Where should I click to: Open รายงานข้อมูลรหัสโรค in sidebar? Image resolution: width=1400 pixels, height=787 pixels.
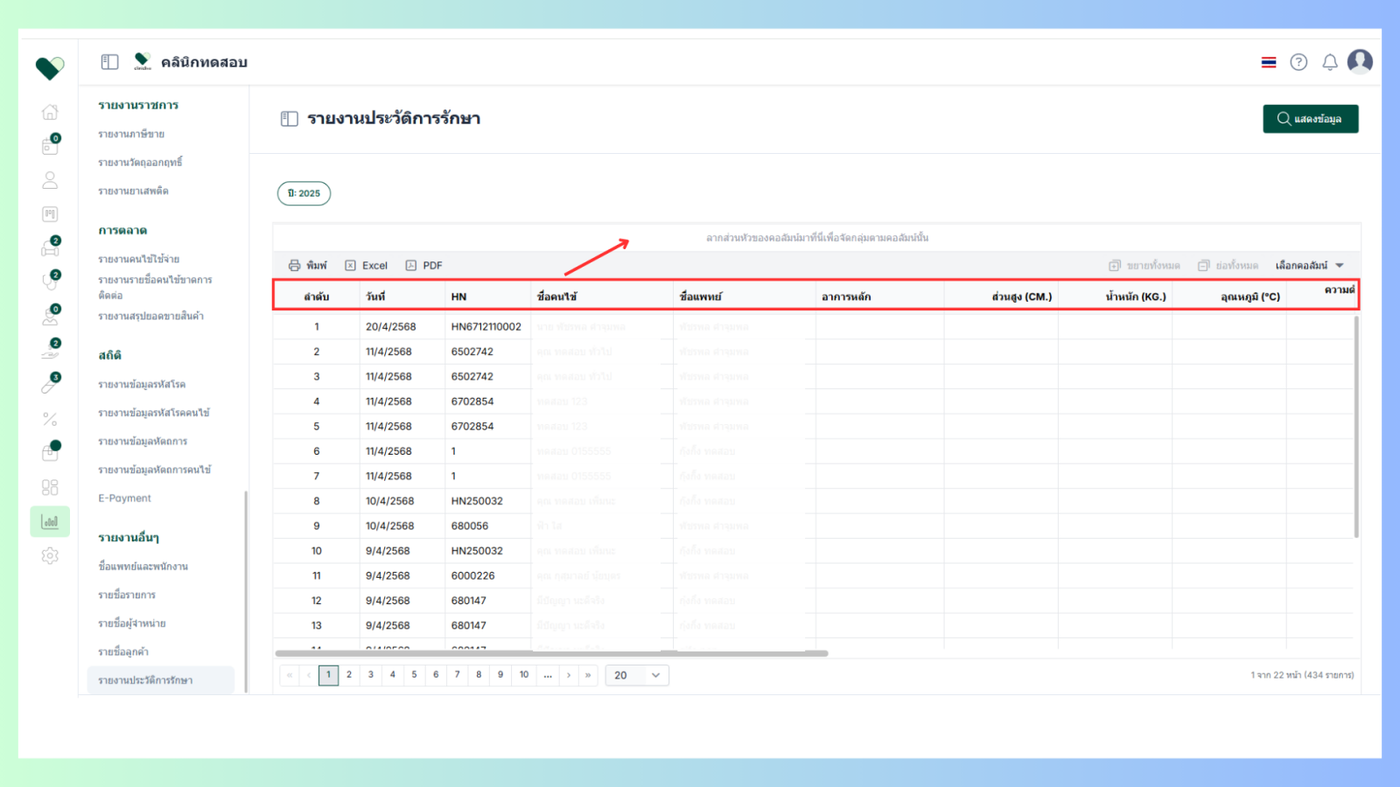142,385
